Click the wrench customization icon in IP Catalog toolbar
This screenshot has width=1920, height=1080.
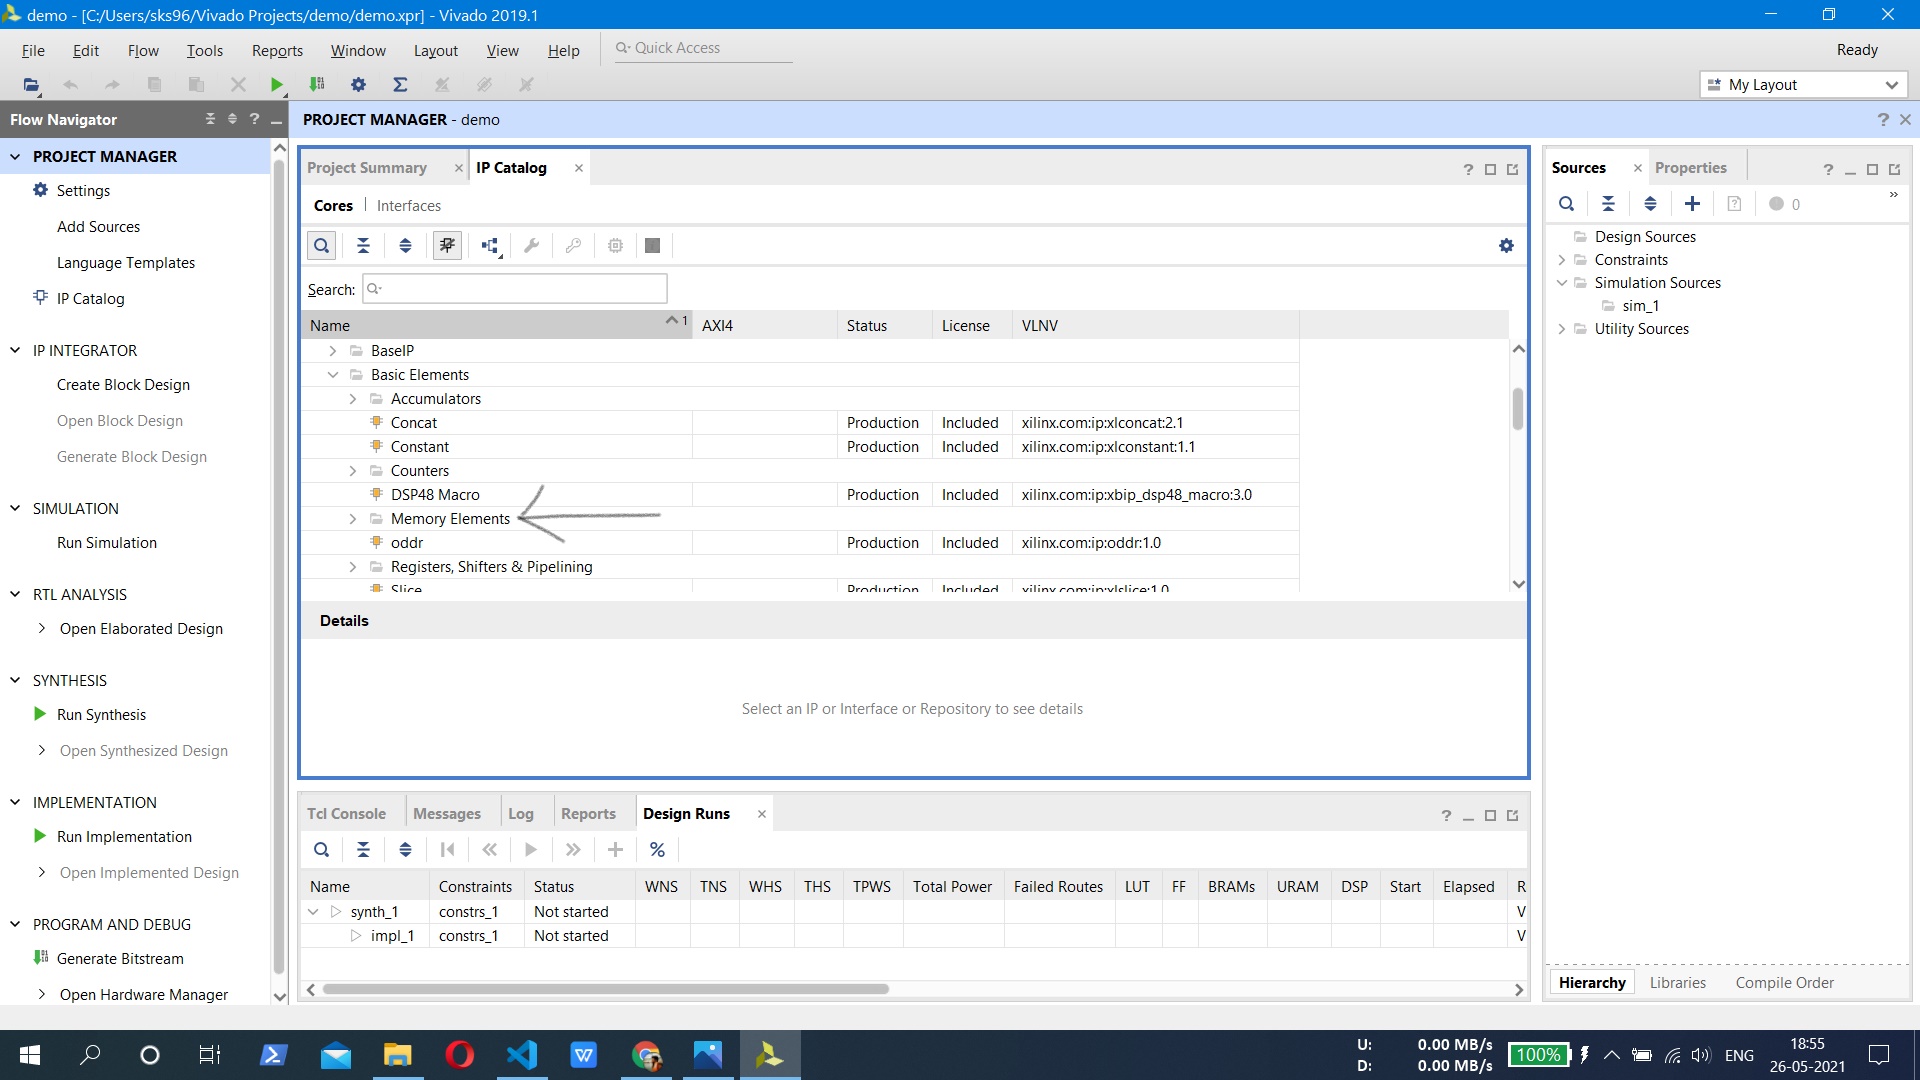tap(531, 245)
